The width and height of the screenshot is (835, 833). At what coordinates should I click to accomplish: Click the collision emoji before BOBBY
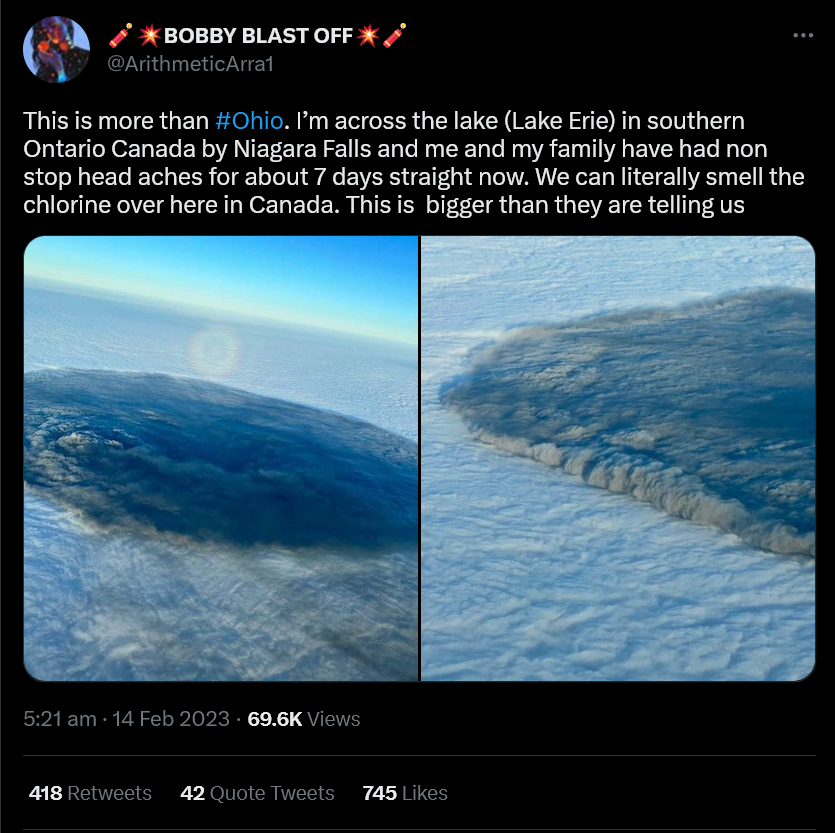click(149, 36)
